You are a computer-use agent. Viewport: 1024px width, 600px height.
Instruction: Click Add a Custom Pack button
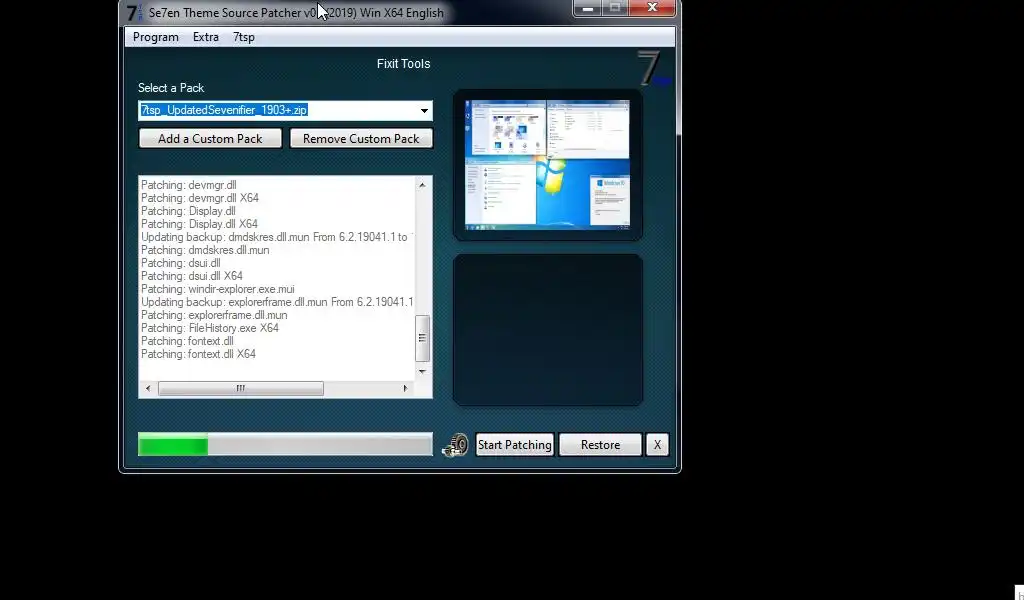tap(210, 138)
